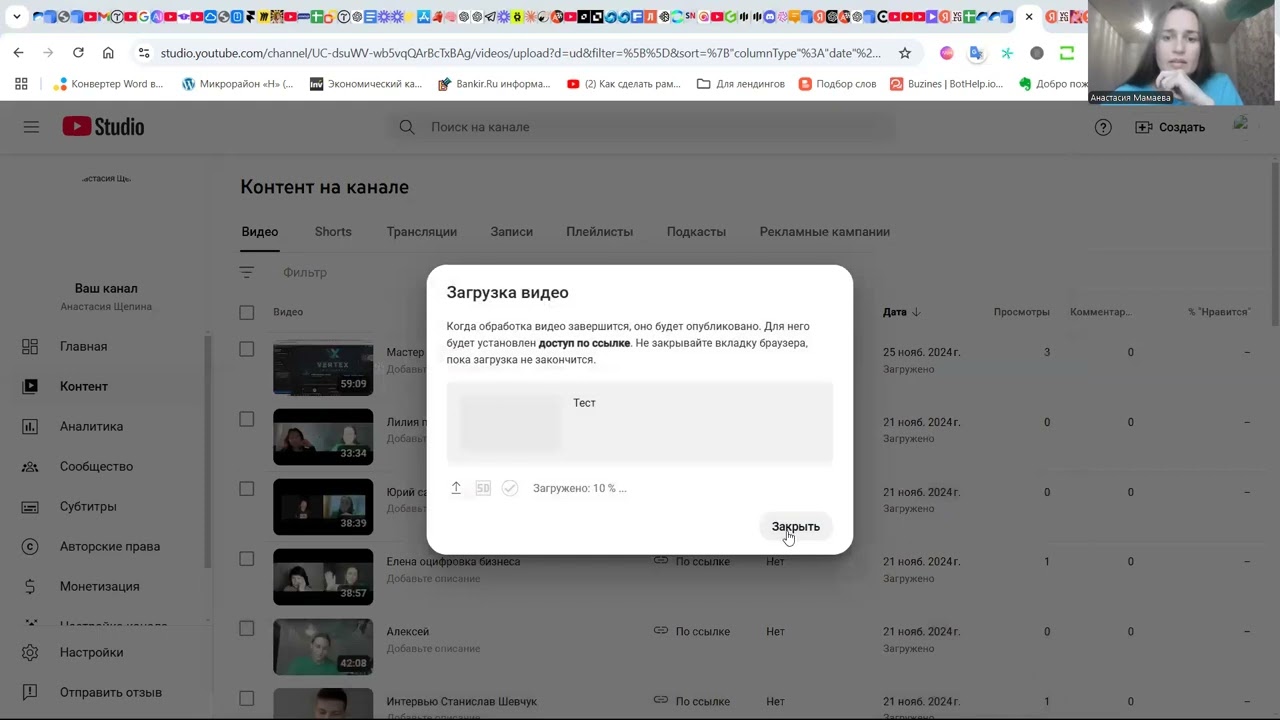Switch to the Shorts tab
The height and width of the screenshot is (720, 1280).
pyautogui.click(x=333, y=232)
